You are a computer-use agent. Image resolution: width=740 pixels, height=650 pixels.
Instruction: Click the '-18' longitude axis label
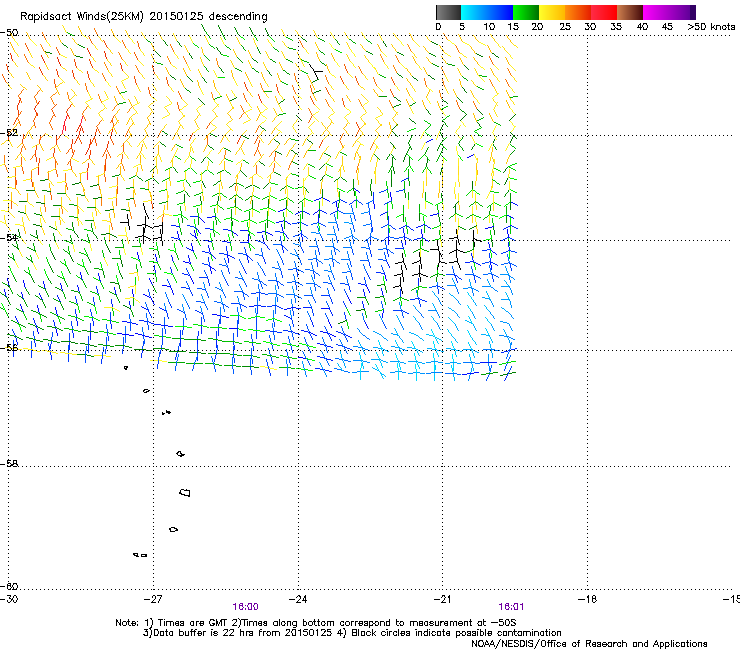click(587, 599)
